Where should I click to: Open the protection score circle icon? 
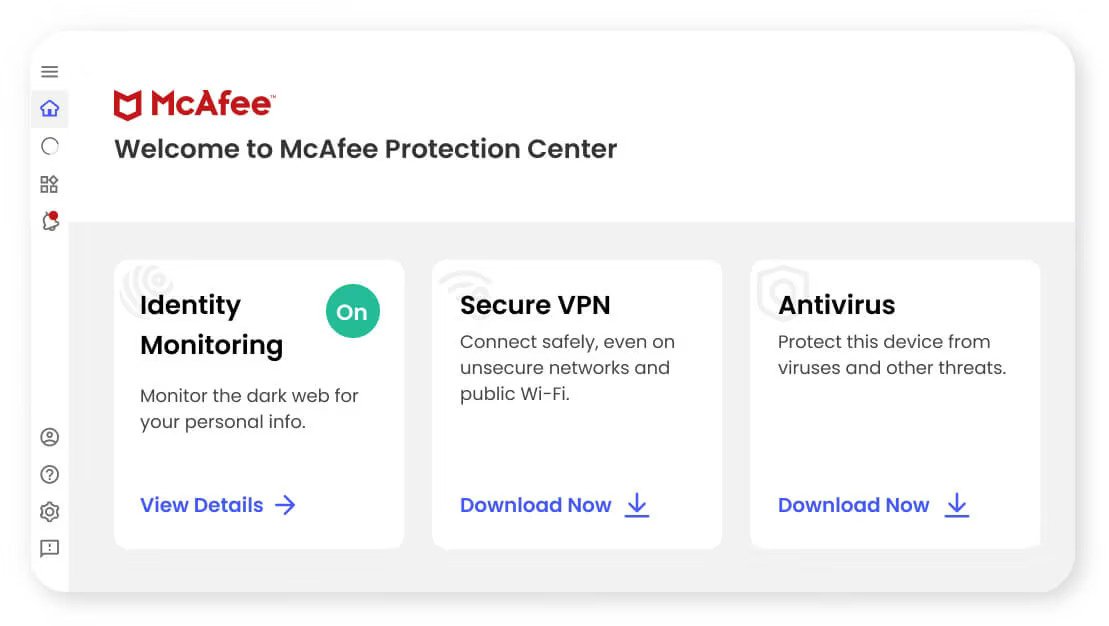click(x=49, y=146)
